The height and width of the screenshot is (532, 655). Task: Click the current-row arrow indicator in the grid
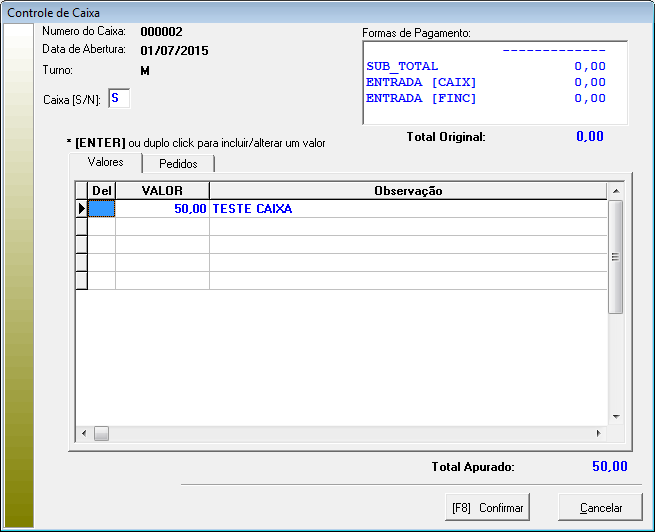(82, 209)
